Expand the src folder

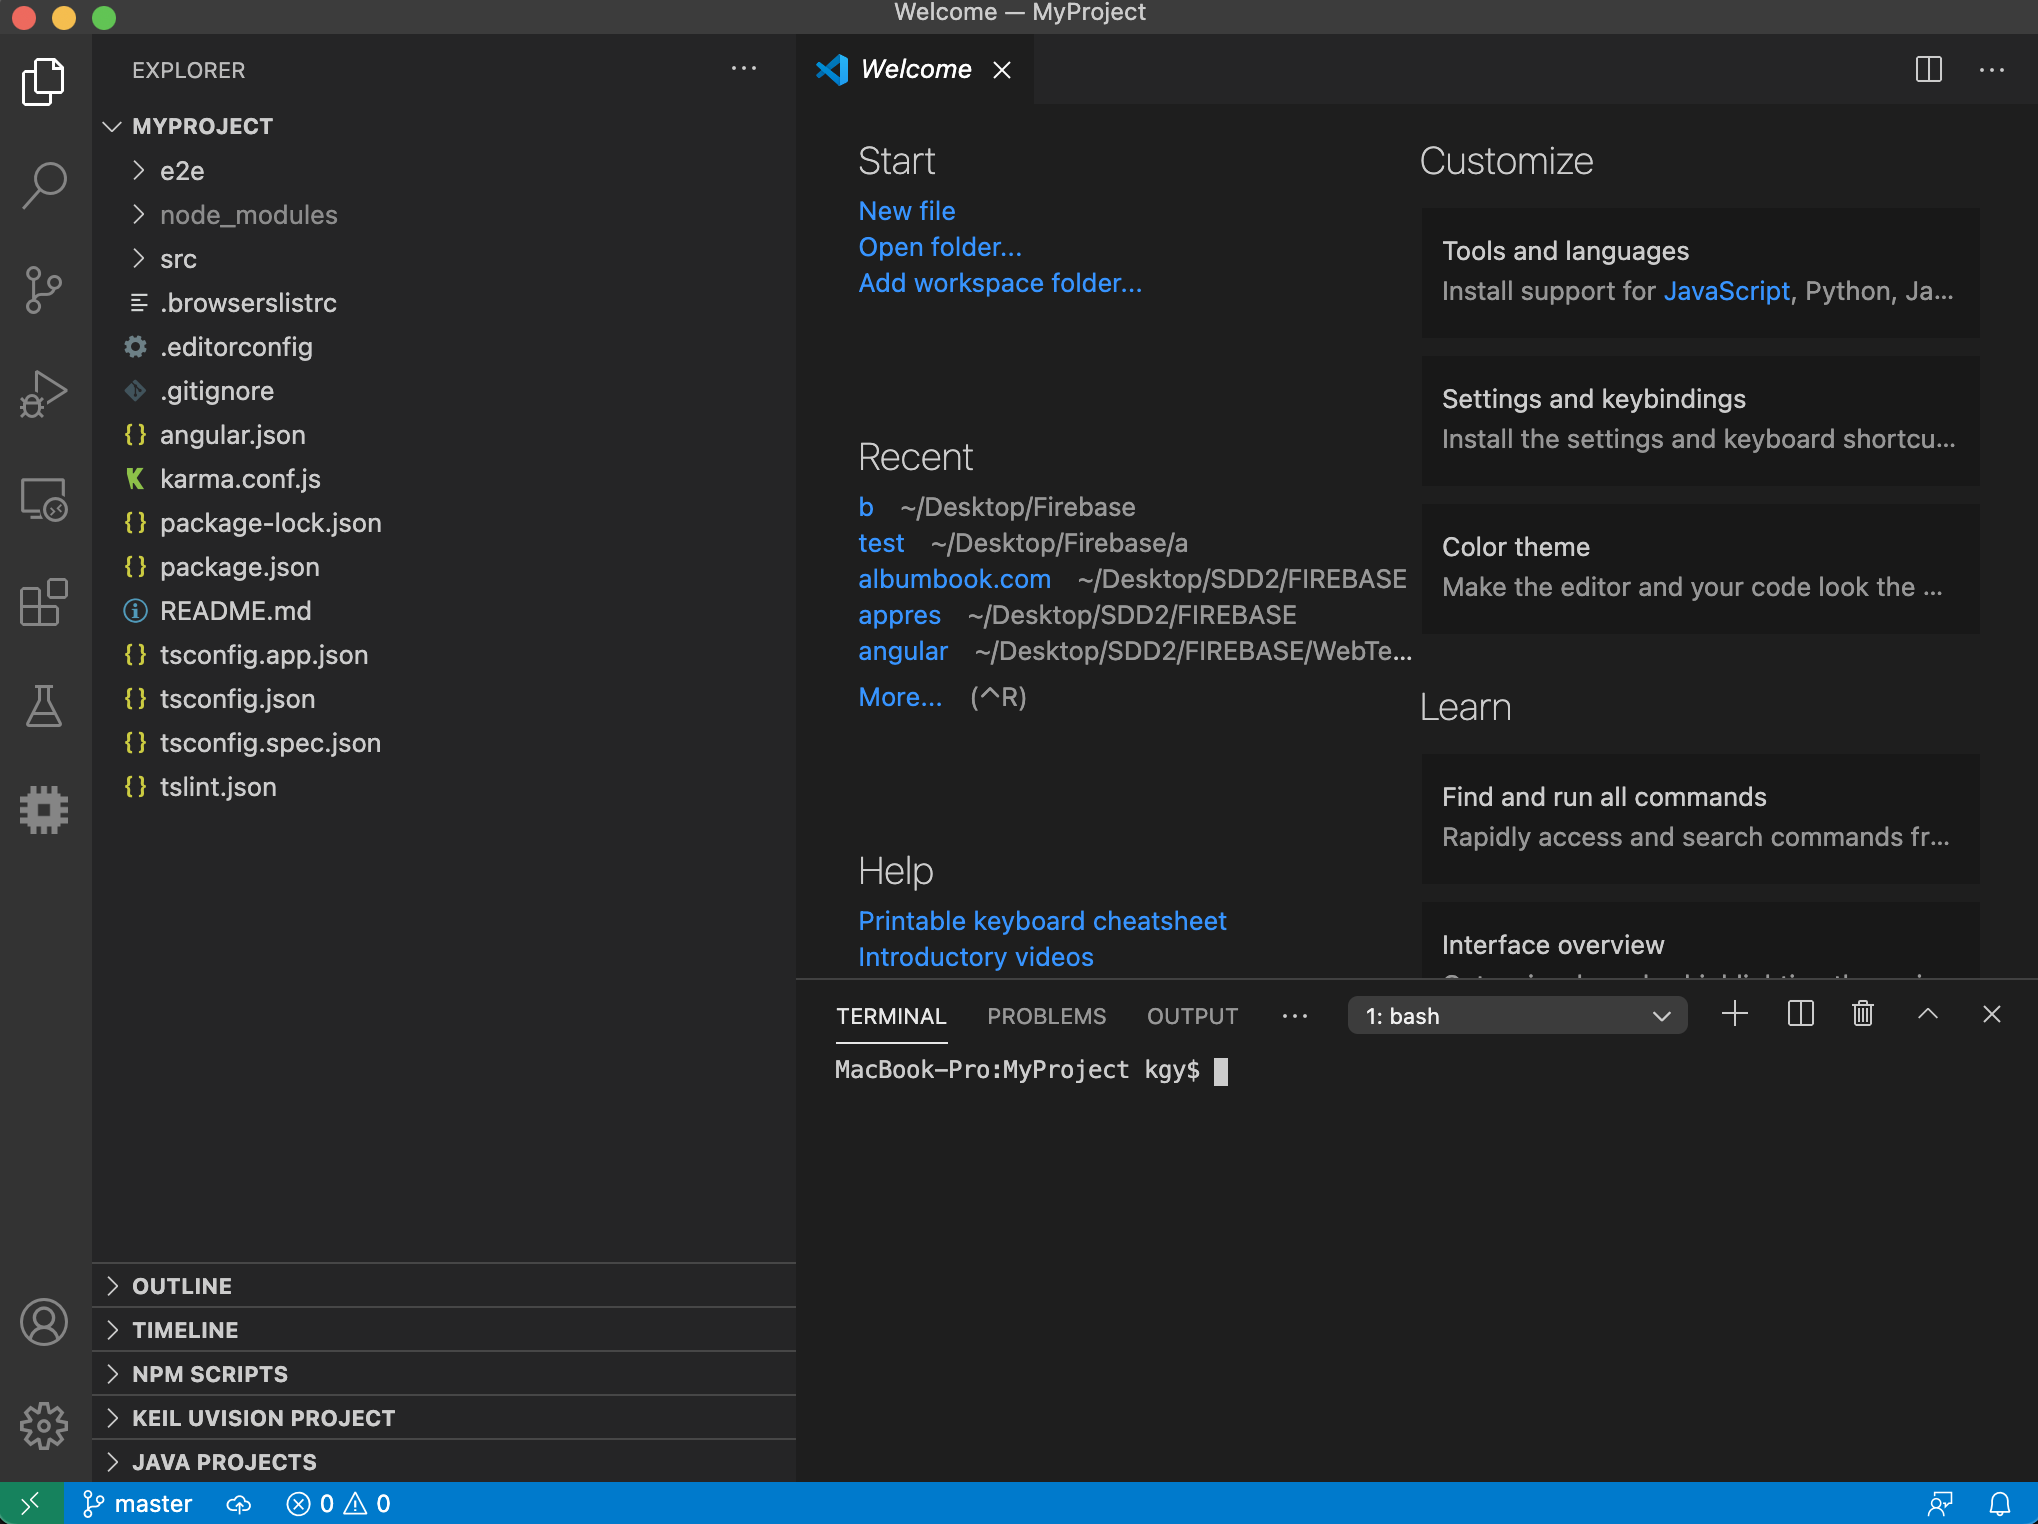click(178, 259)
